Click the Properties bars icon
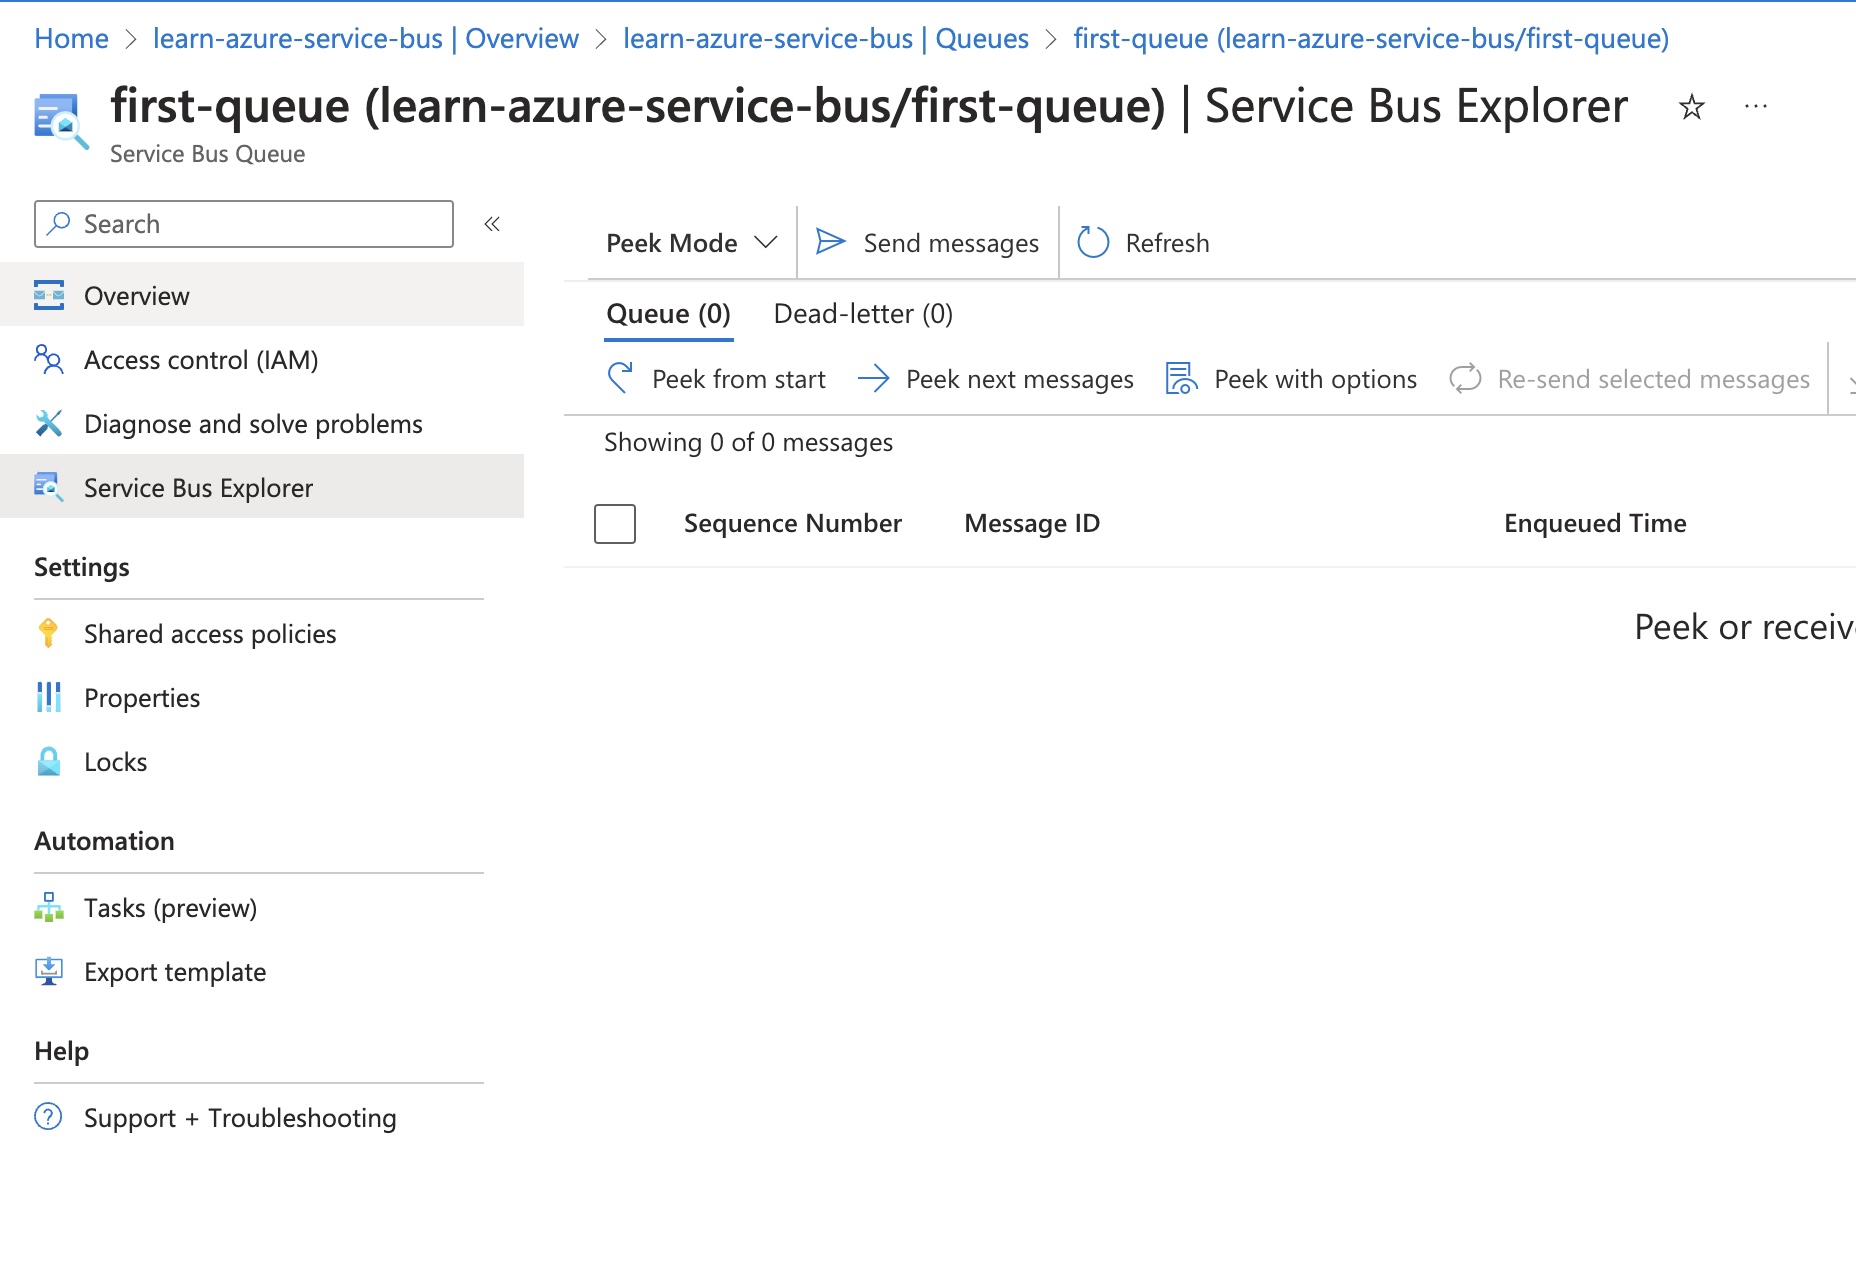 pyautogui.click(x=49, y=697)
